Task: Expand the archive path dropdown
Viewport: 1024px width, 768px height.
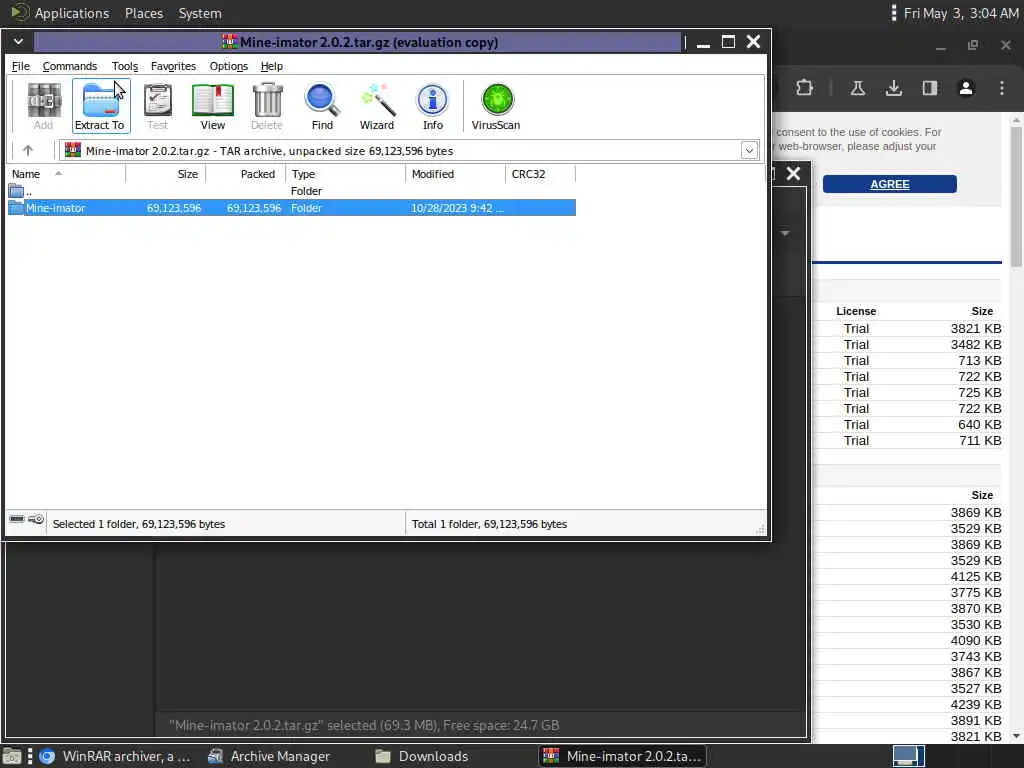Action: pos(749,150)
